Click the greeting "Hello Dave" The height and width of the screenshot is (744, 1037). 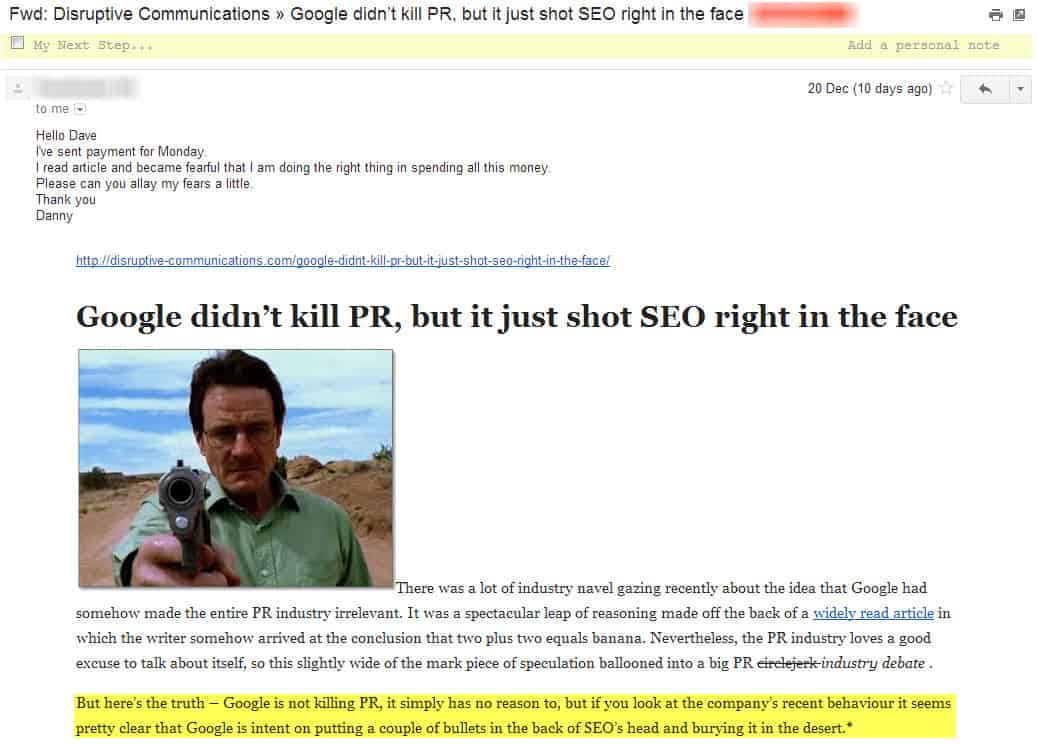tap(66, 136)
